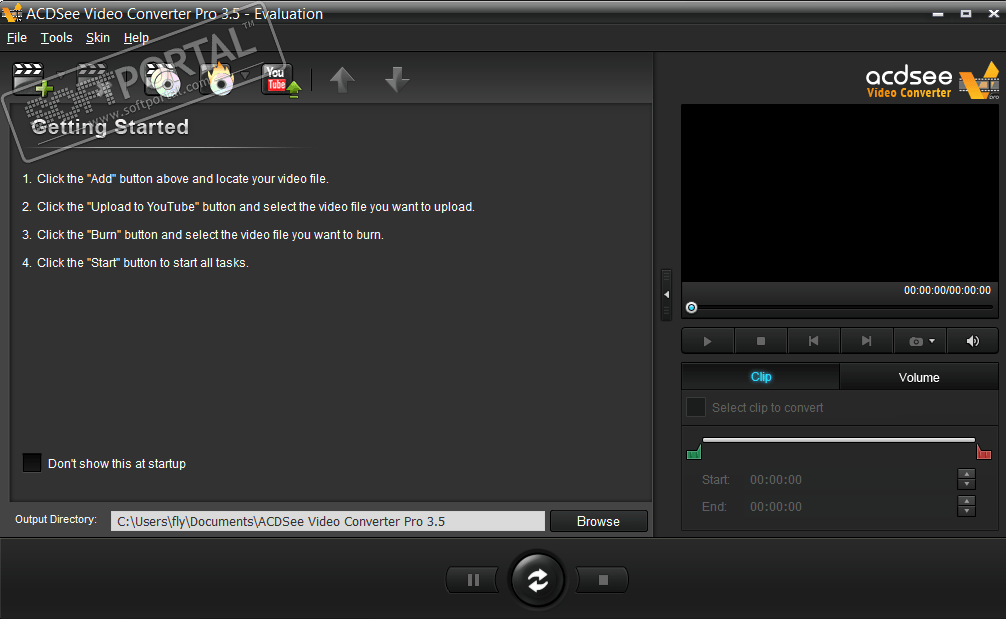
Task: Click step 2 about Upload to YouTube
Action: [248, 207]
